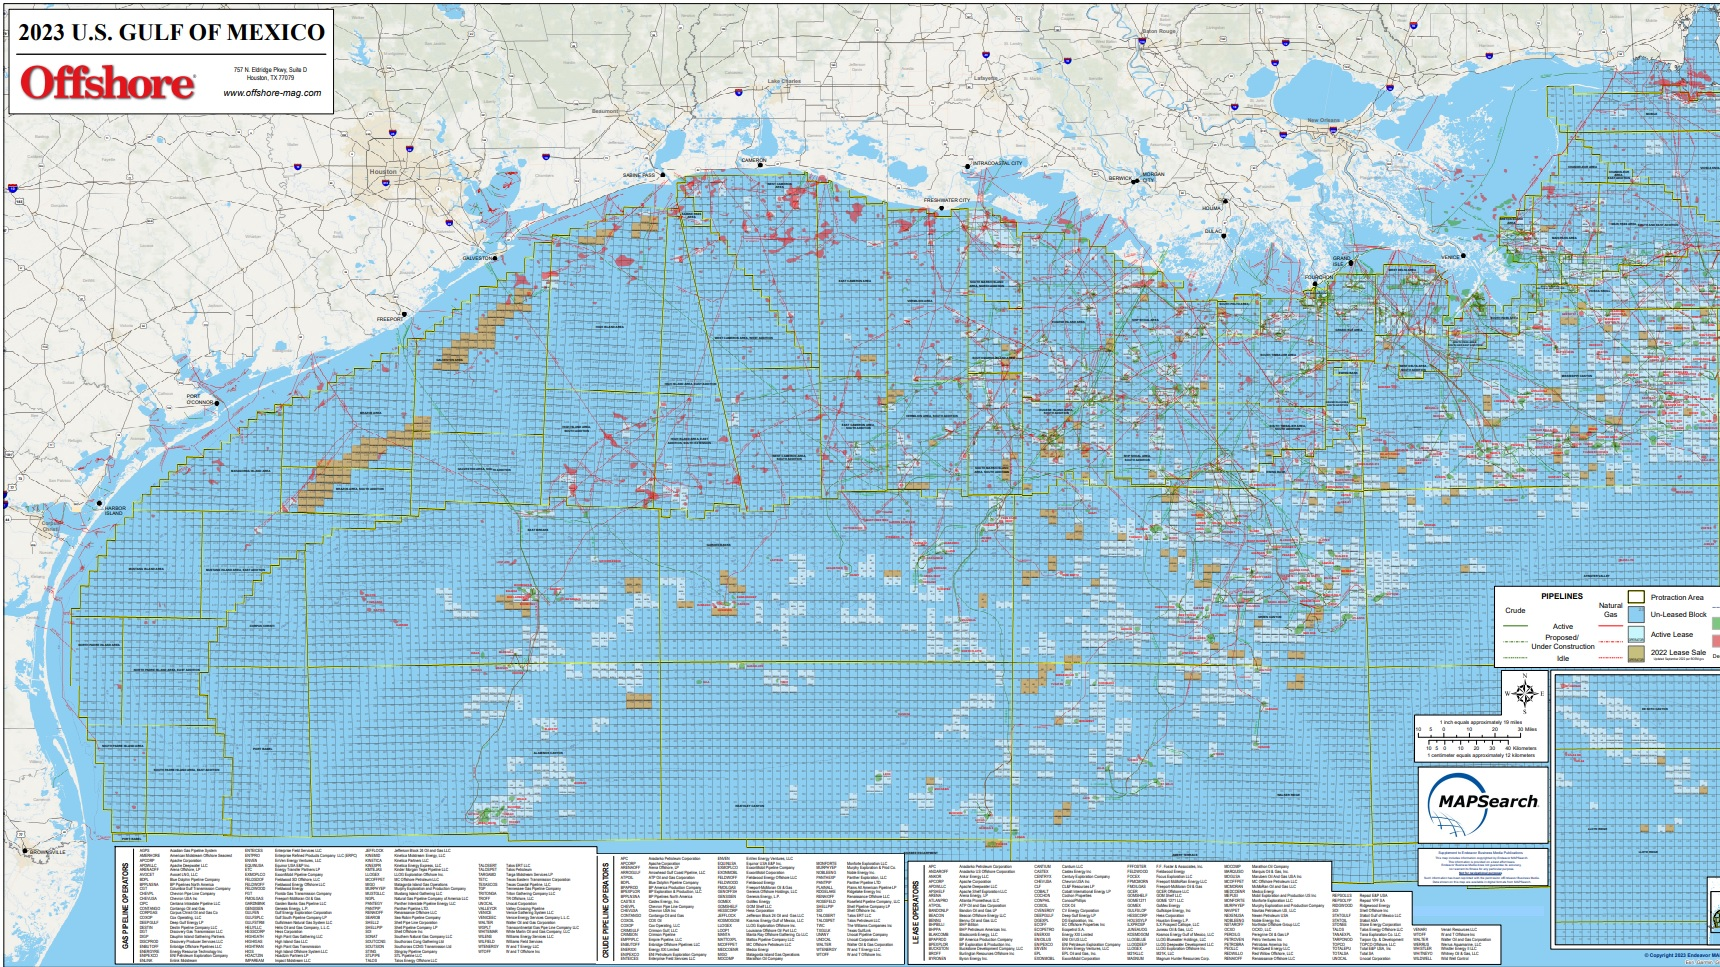Click the FREEPORT city marker
1720x967 pixels.
click(404, 314)
